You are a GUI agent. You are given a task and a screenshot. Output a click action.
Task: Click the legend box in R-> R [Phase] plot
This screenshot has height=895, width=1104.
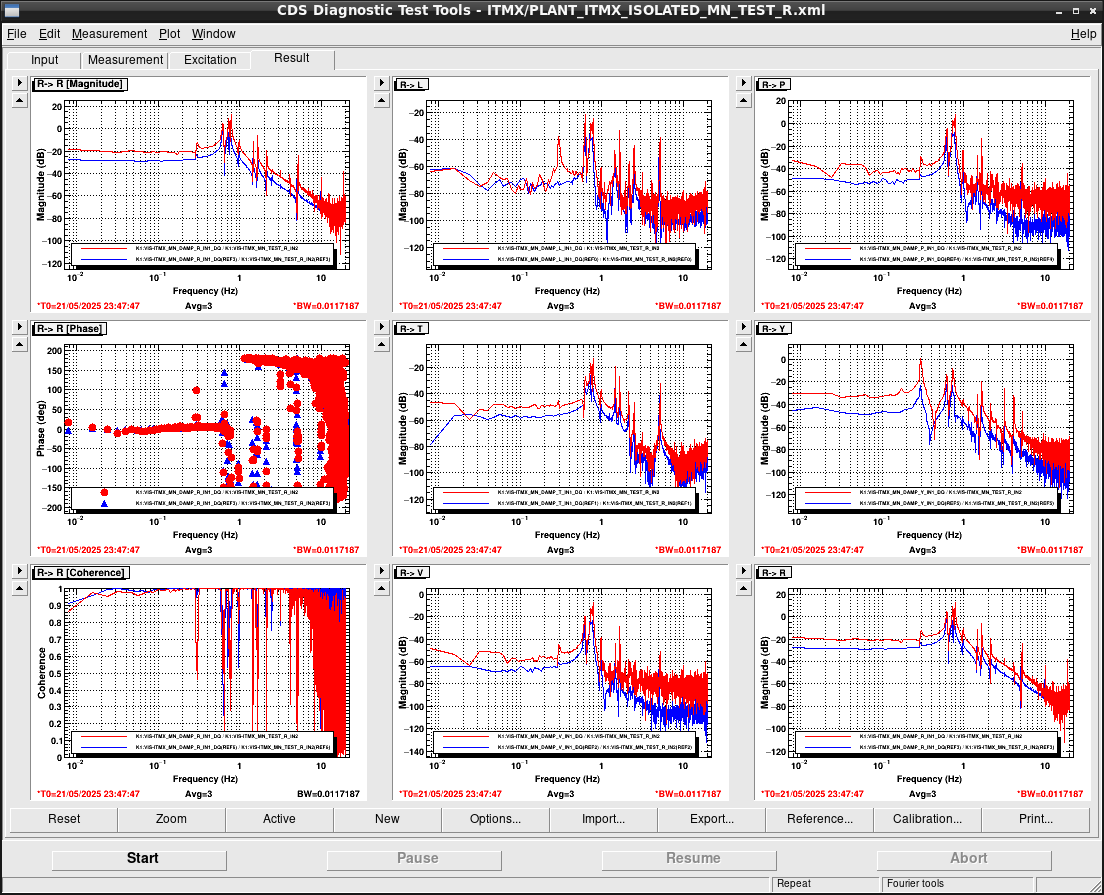pos(203,498)
